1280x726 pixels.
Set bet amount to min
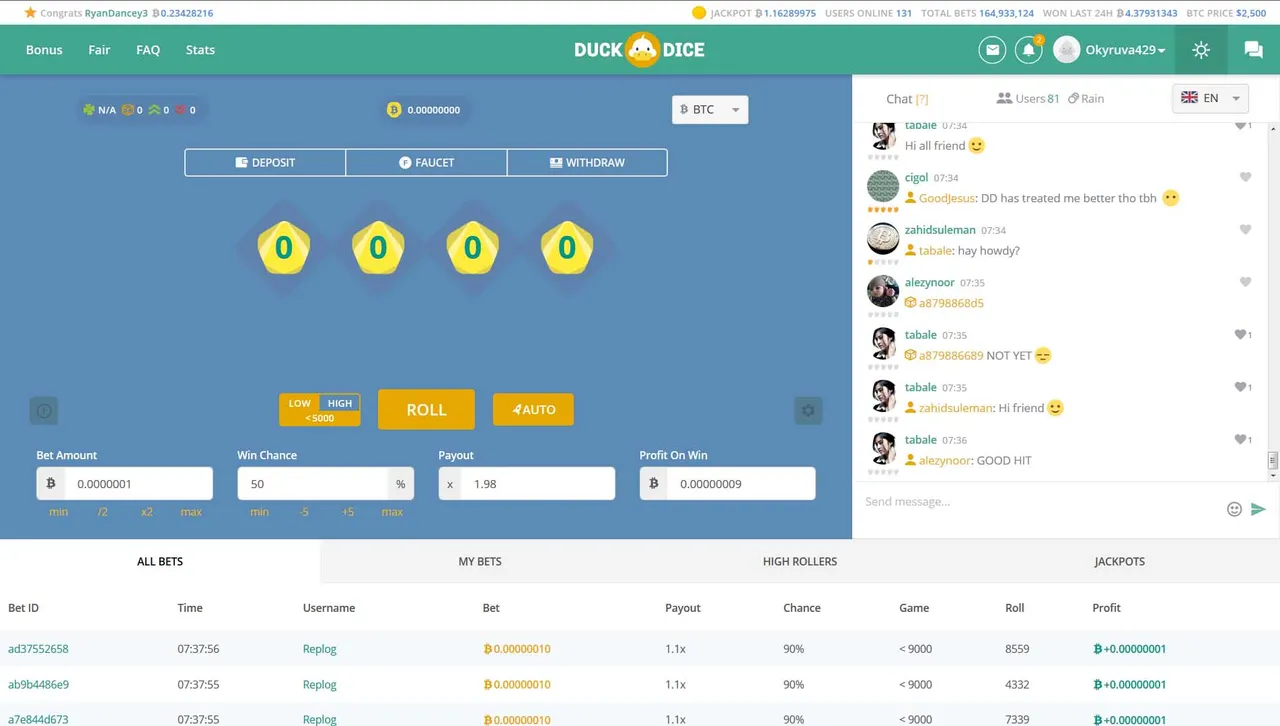coord(59,512)
